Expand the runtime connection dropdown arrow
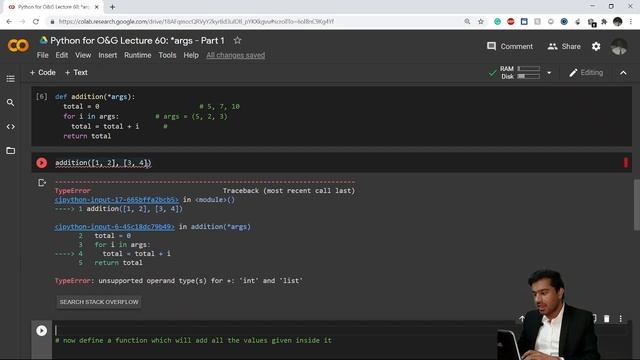Screen dimensions: 640x360 (x=549, y=73)
